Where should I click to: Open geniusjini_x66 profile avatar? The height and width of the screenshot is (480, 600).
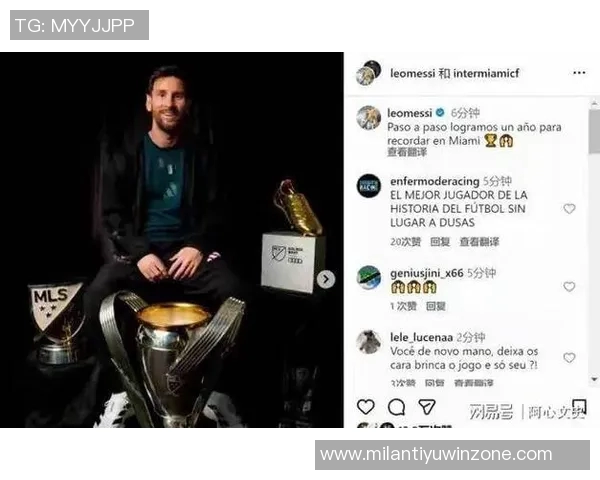pos(369,277)
